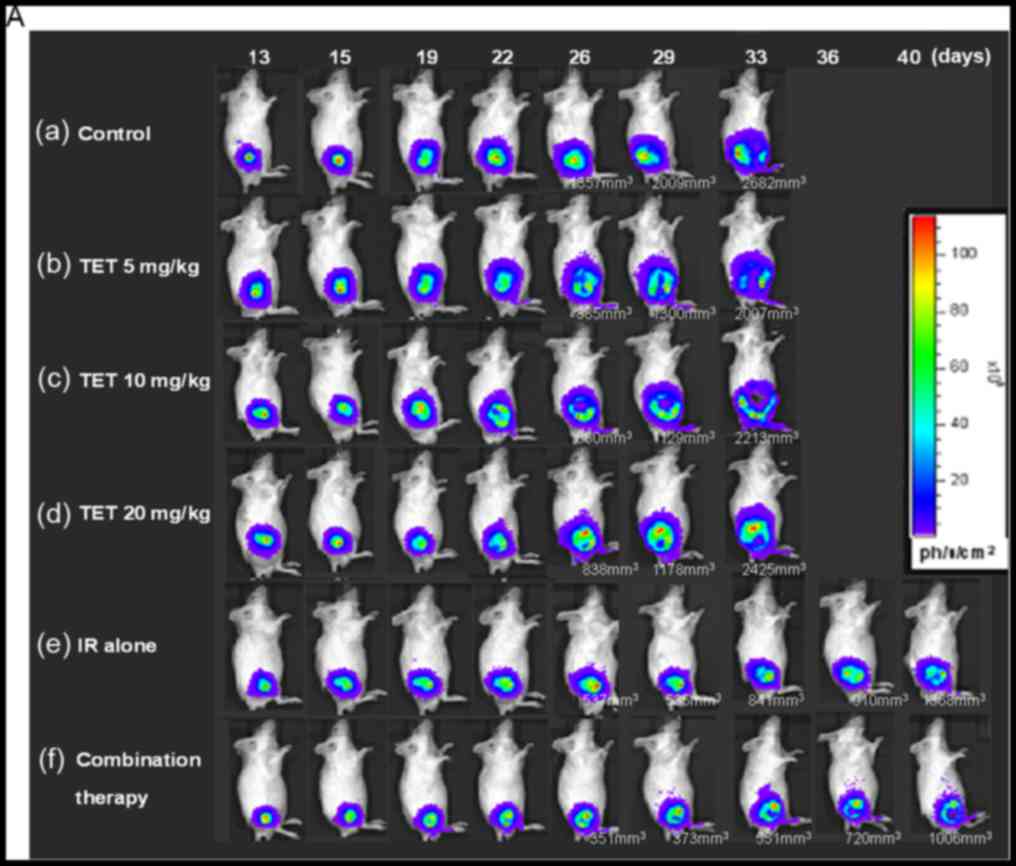Click the "(e) IR alone" row label
Screen dimensions: 1016x866
coord(96,645)
